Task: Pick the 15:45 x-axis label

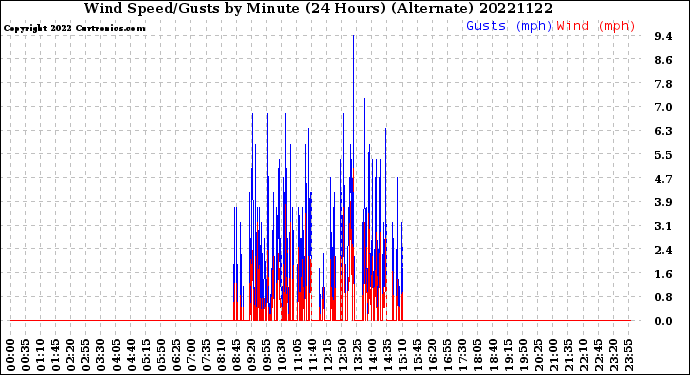Action: pyautogui.click(x=417, y=355)
